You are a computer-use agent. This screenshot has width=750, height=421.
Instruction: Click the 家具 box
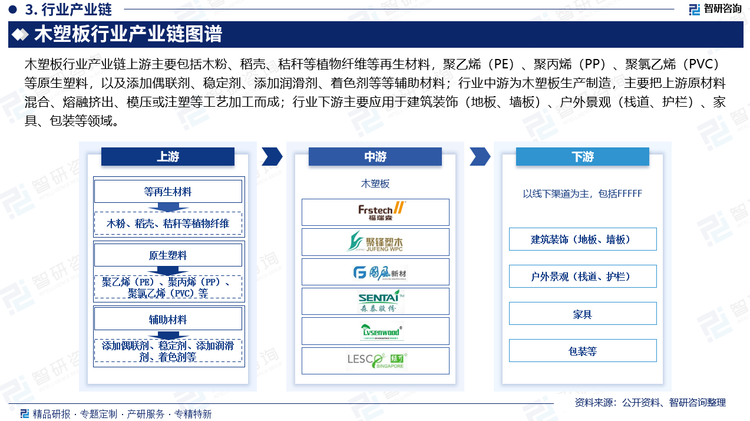coord(583,314)
